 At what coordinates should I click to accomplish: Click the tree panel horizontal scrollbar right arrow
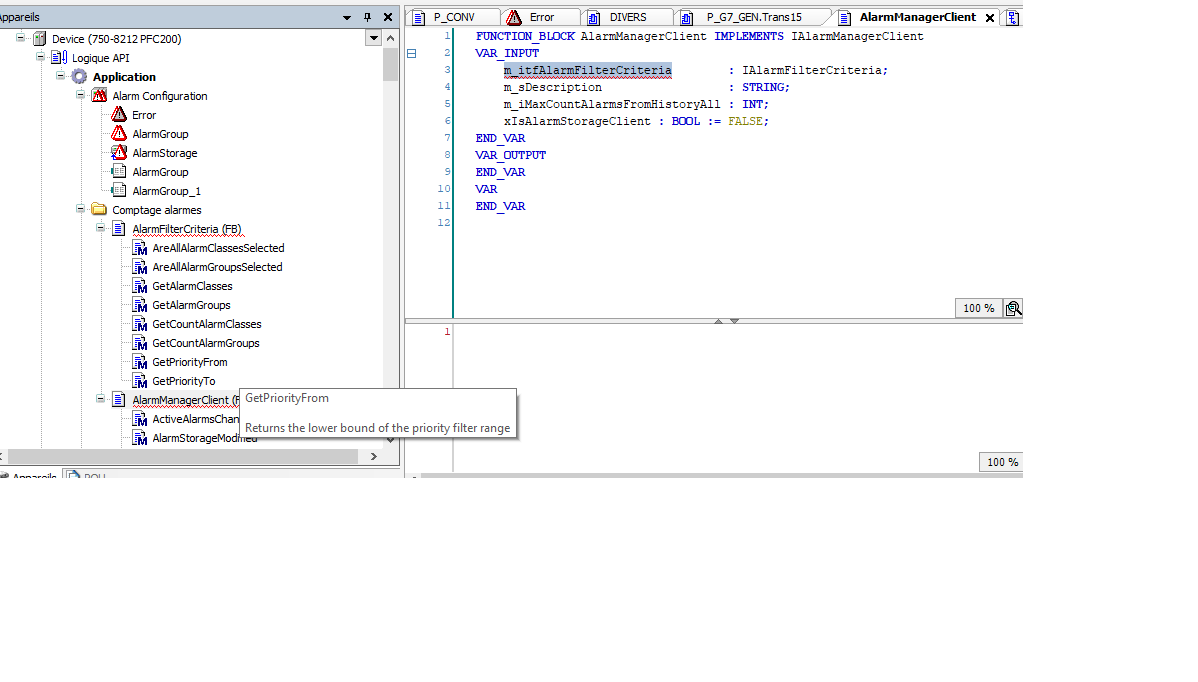pyautogui.click(x=374, y=456)
